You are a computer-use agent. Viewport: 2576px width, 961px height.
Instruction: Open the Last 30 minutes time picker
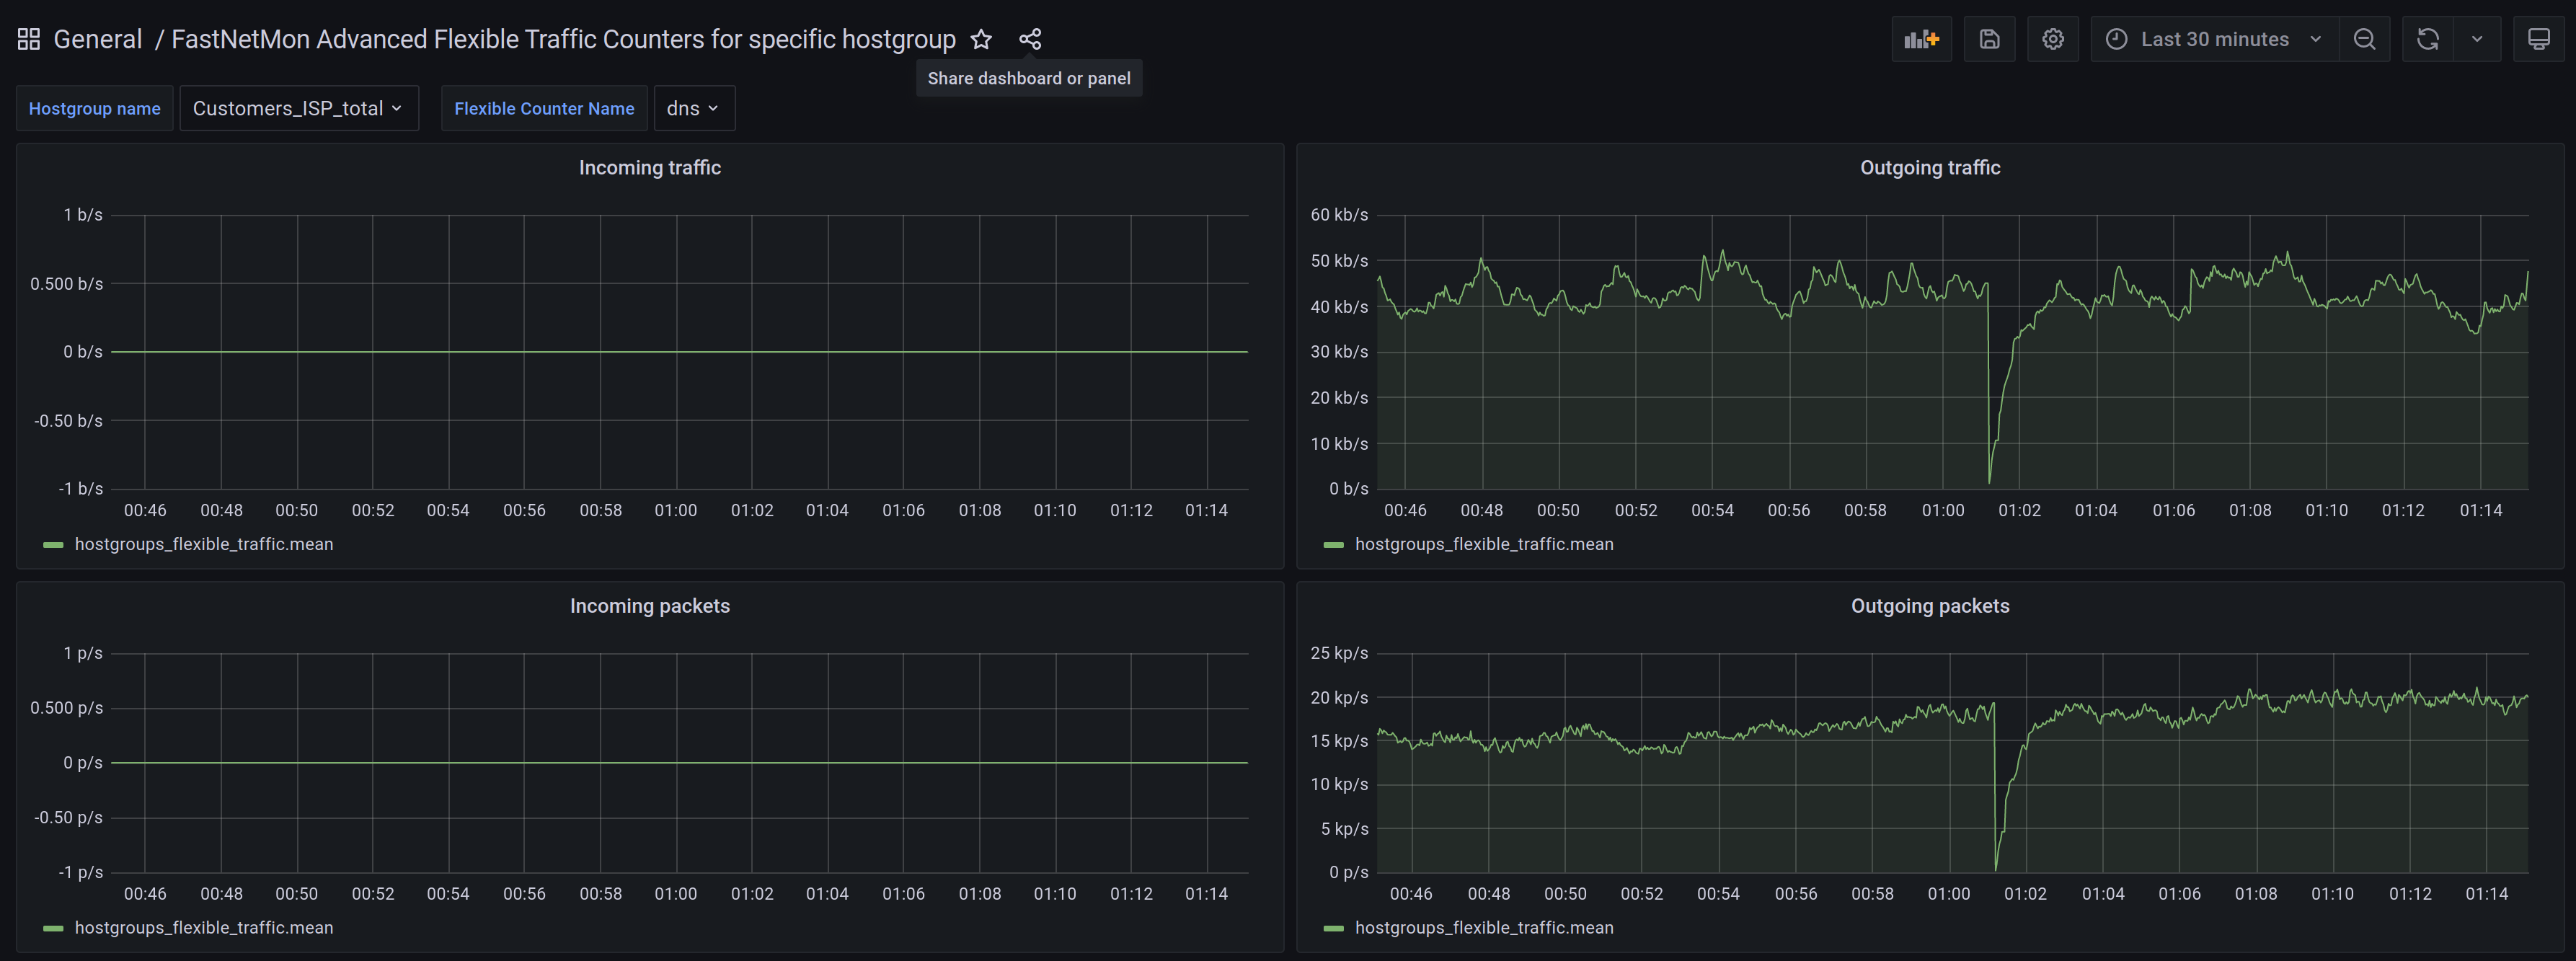coord(2213,39)
